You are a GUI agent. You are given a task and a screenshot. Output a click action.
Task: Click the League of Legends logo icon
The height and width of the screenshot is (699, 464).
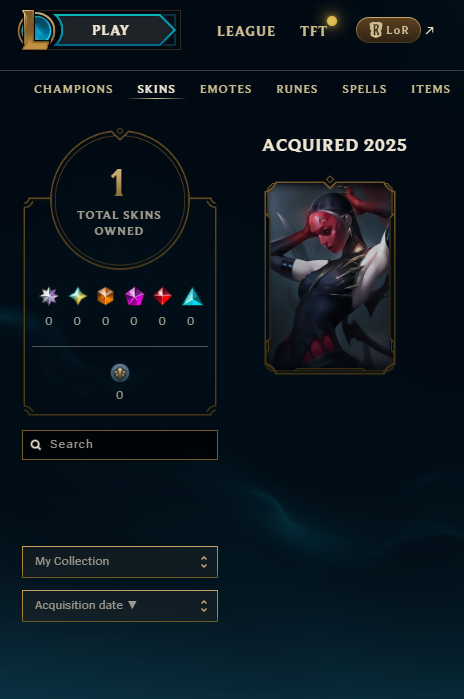36,30
